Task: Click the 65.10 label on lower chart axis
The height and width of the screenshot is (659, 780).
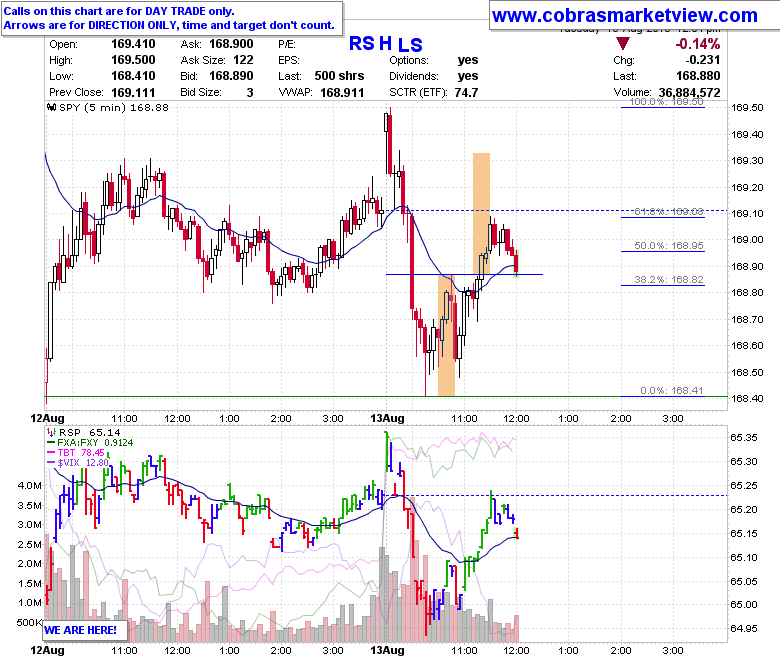Action: coord(744,558)
